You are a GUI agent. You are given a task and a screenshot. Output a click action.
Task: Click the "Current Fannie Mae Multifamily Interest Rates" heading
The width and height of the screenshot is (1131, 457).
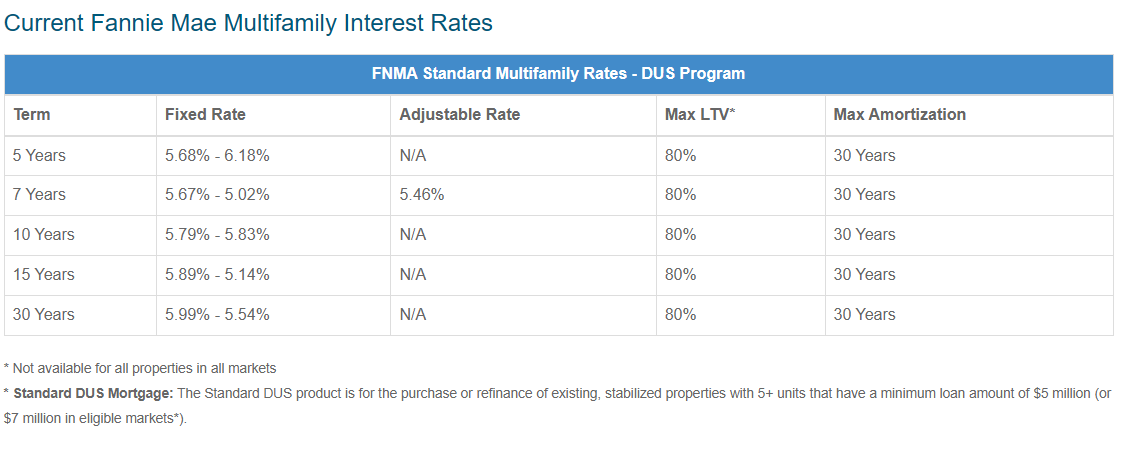248,22
